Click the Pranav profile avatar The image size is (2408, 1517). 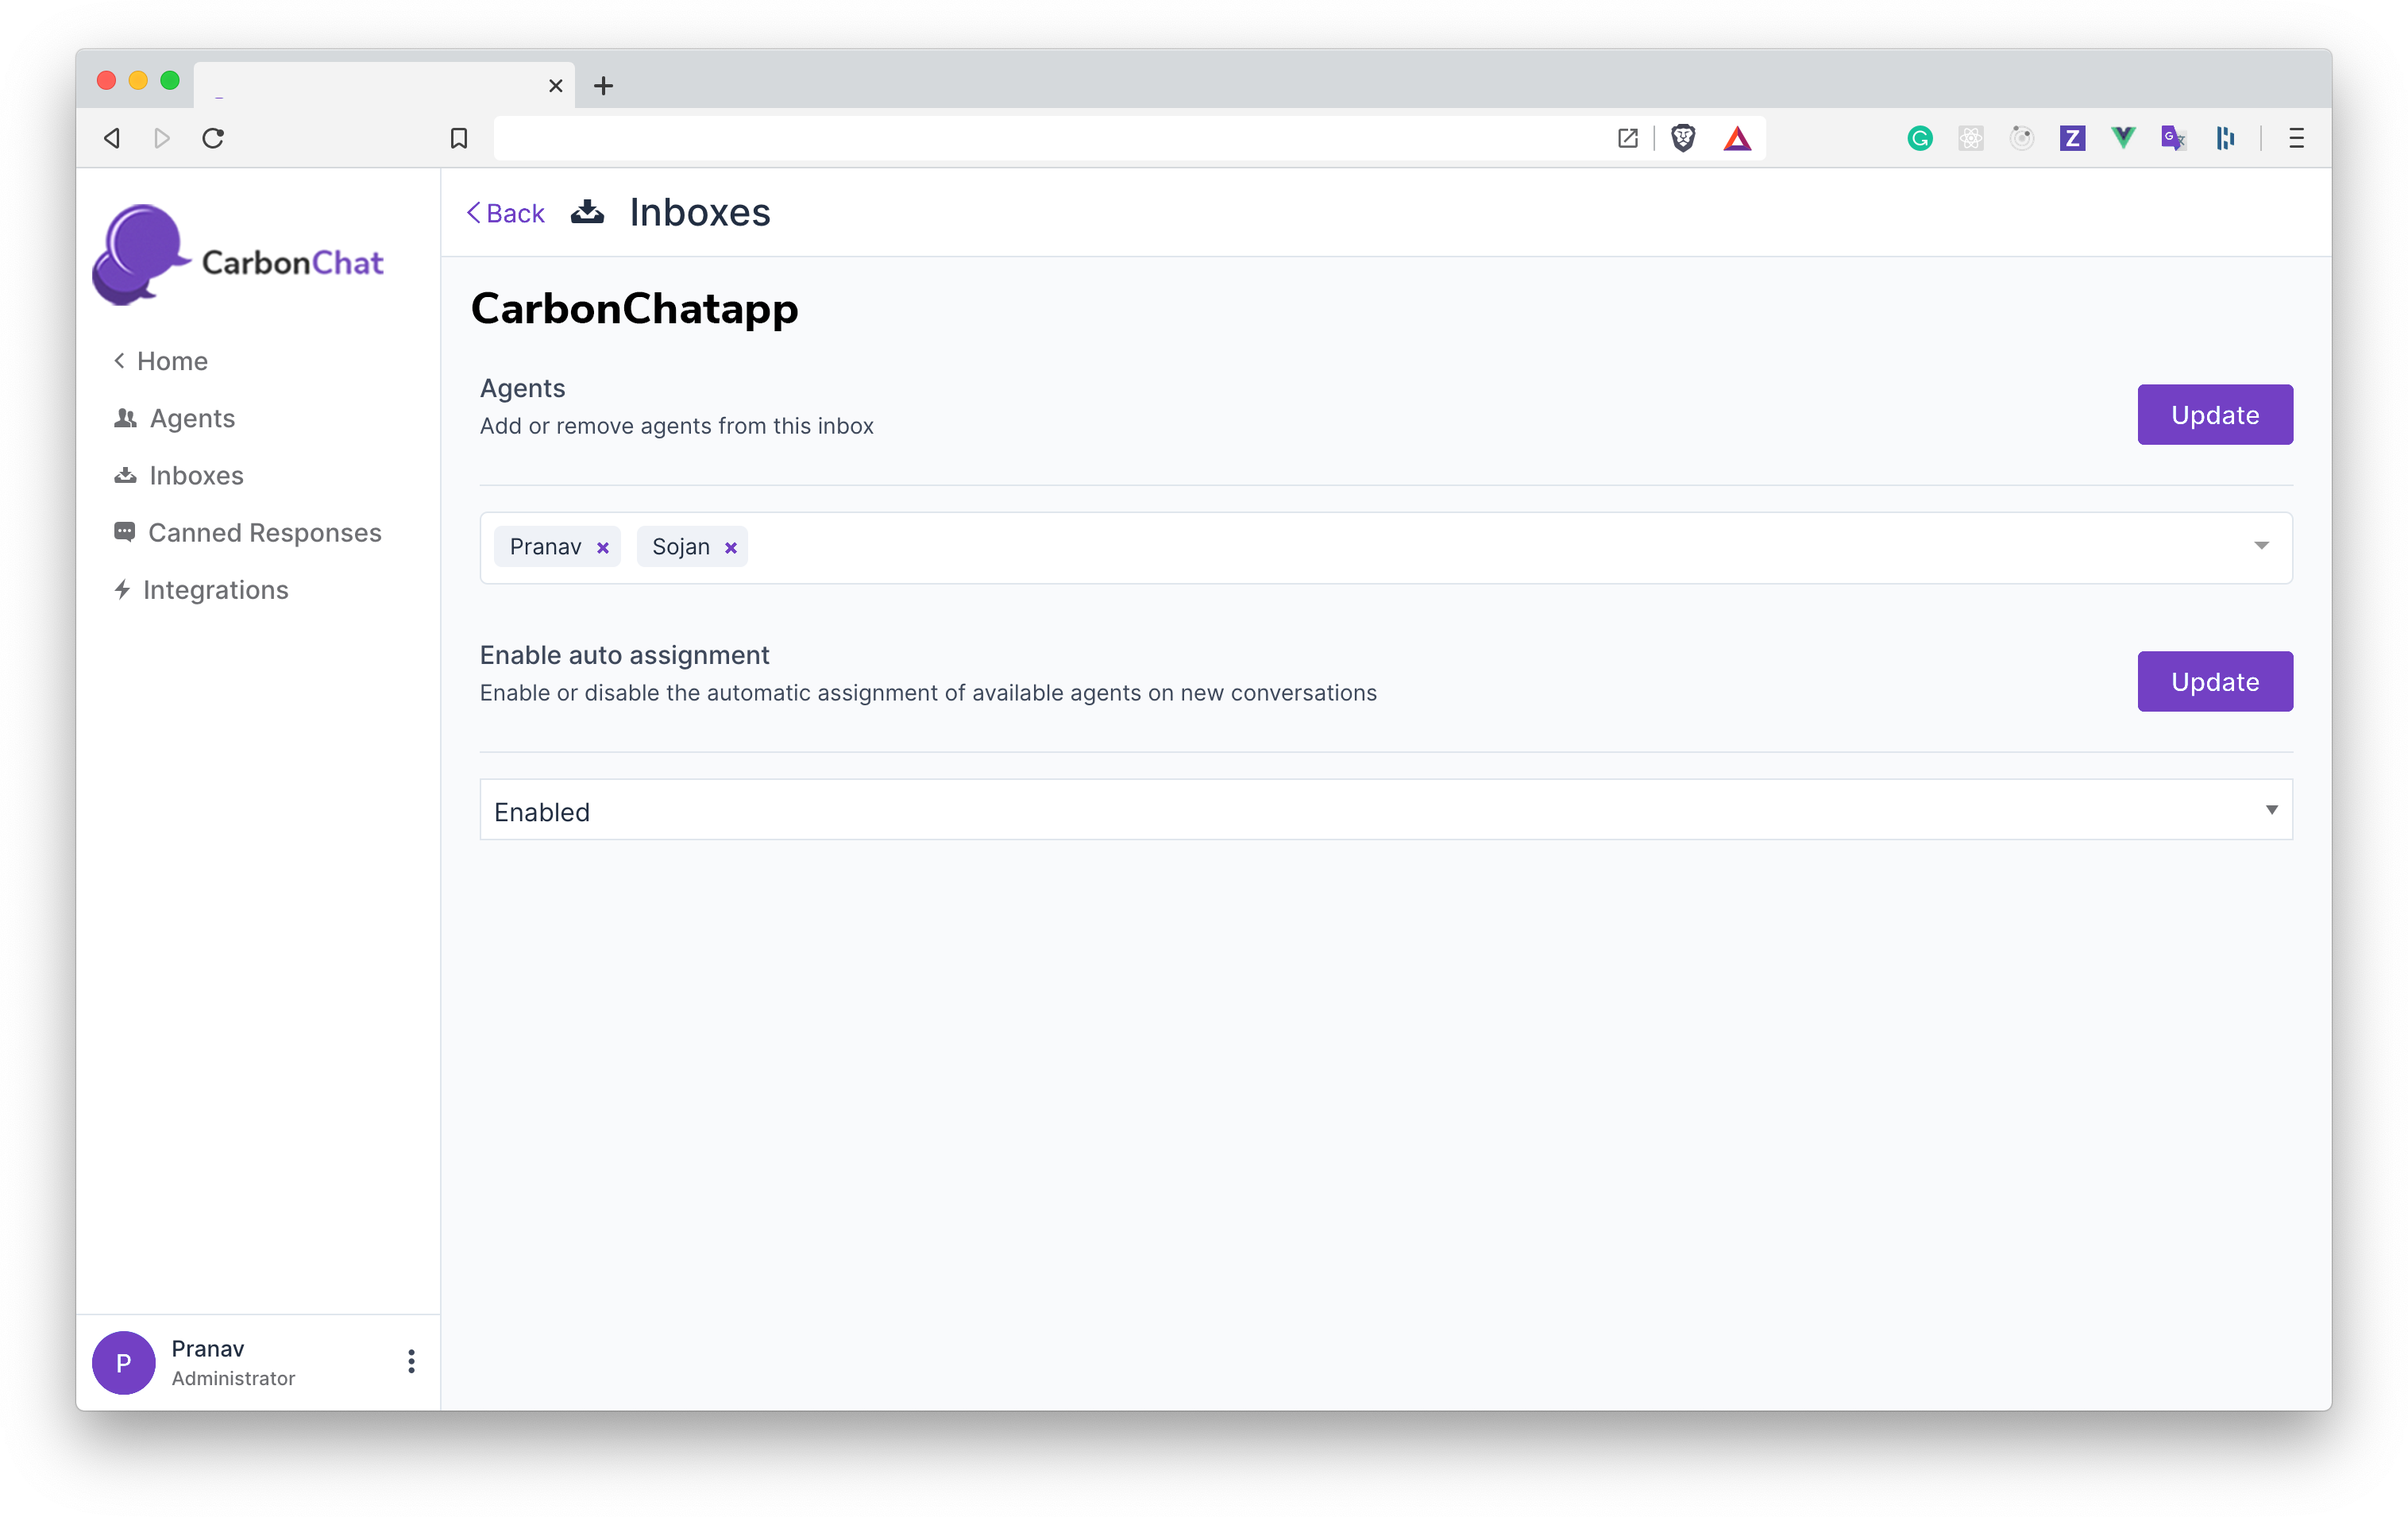(123, 1362)
